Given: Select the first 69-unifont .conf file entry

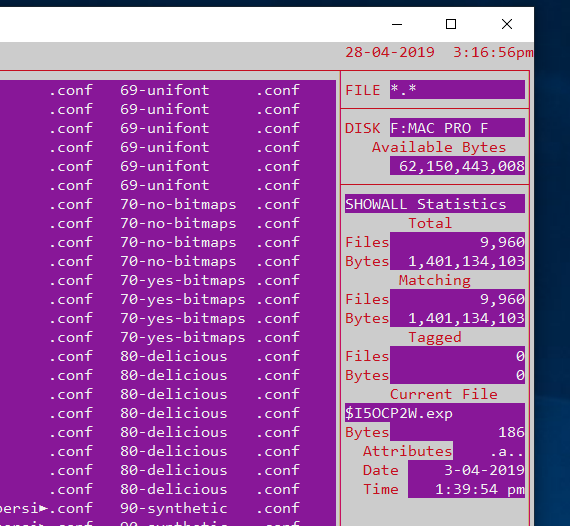Looking at the screenshot, I should coord(210,90).
